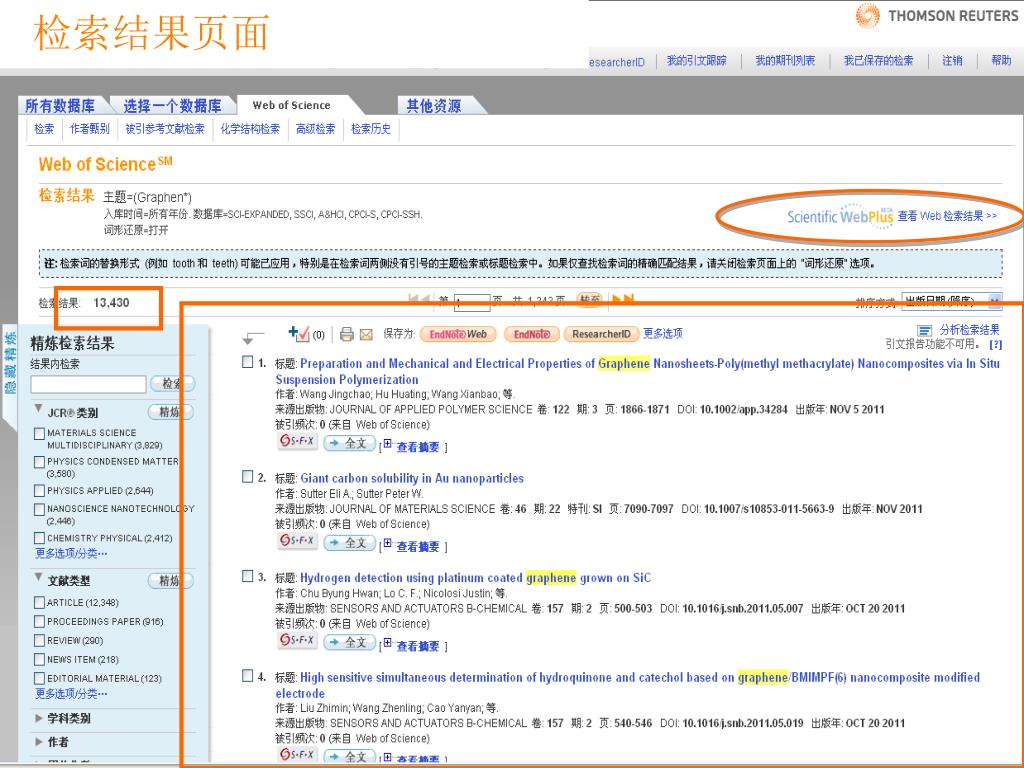Open 被引参考文献检索 sub-tab
The image size is (1024, 768).
coord(165,129)
